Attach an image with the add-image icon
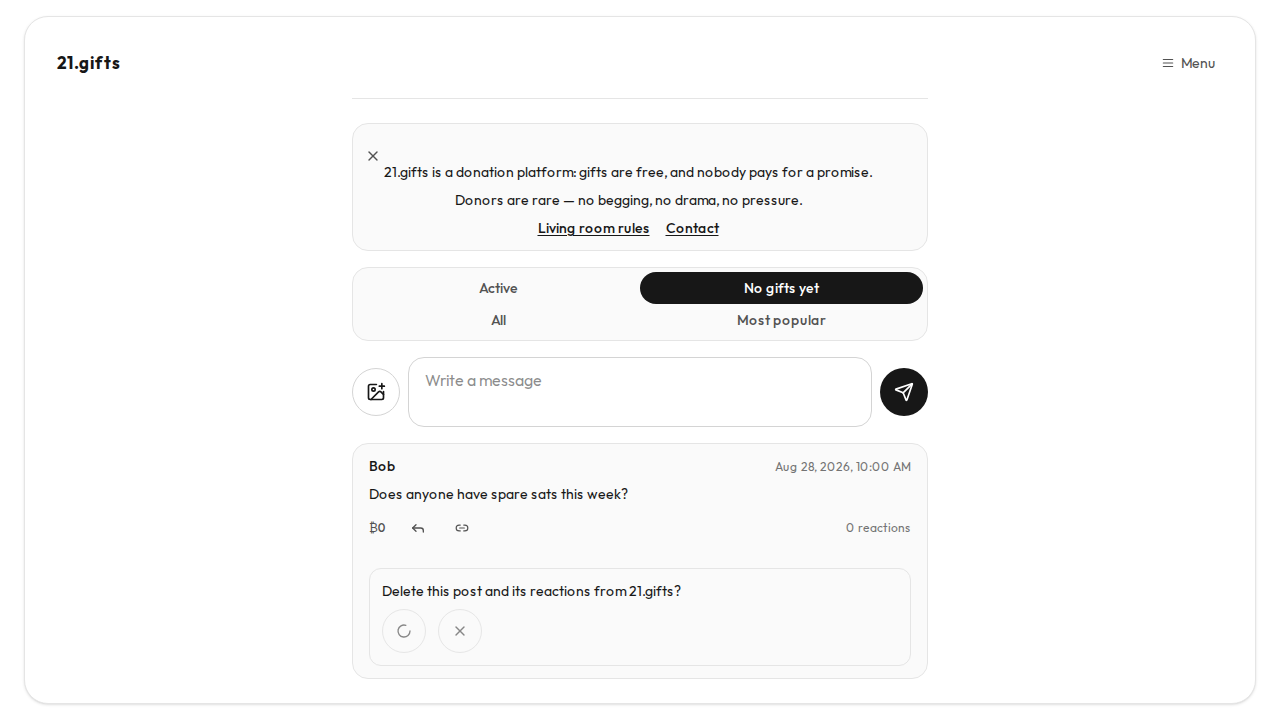Screen dimensions: 1280x720 tap(376, 392)
